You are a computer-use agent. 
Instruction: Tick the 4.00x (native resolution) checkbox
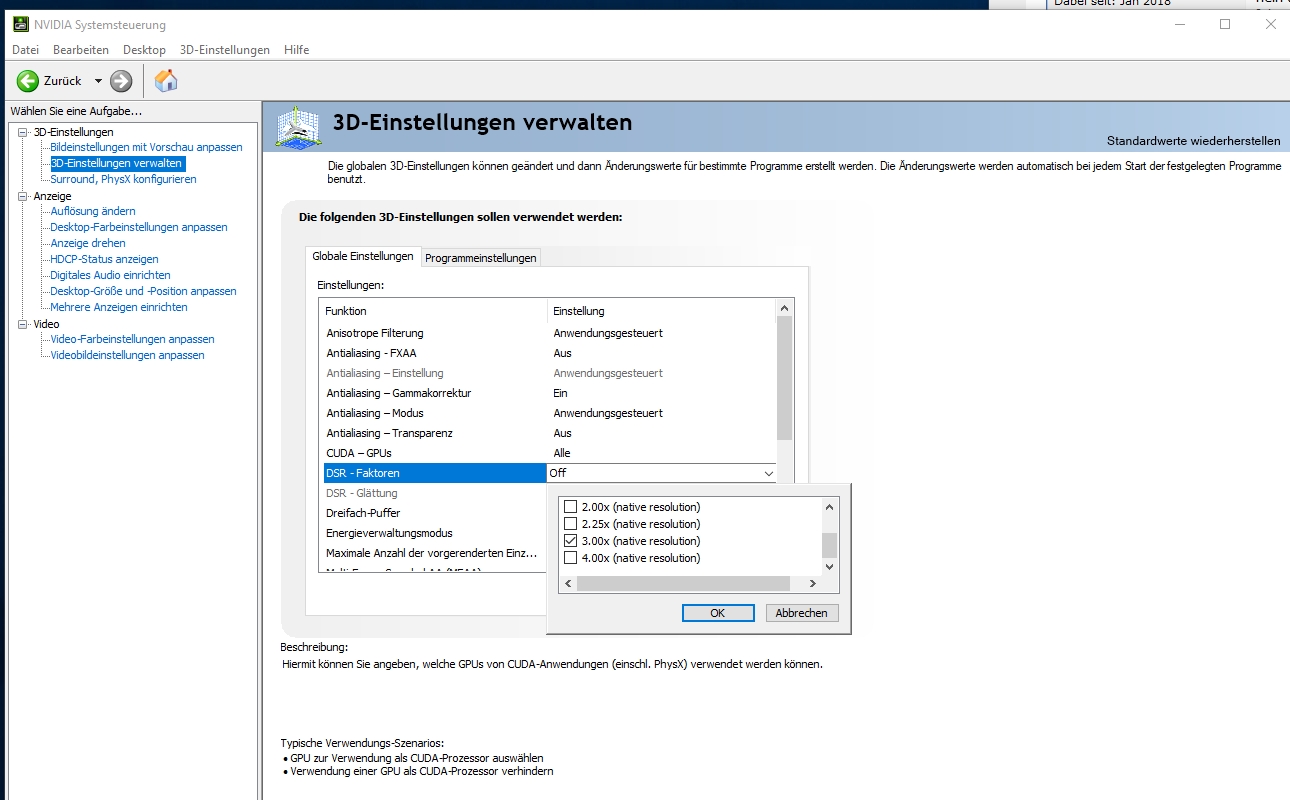point(571,558)
